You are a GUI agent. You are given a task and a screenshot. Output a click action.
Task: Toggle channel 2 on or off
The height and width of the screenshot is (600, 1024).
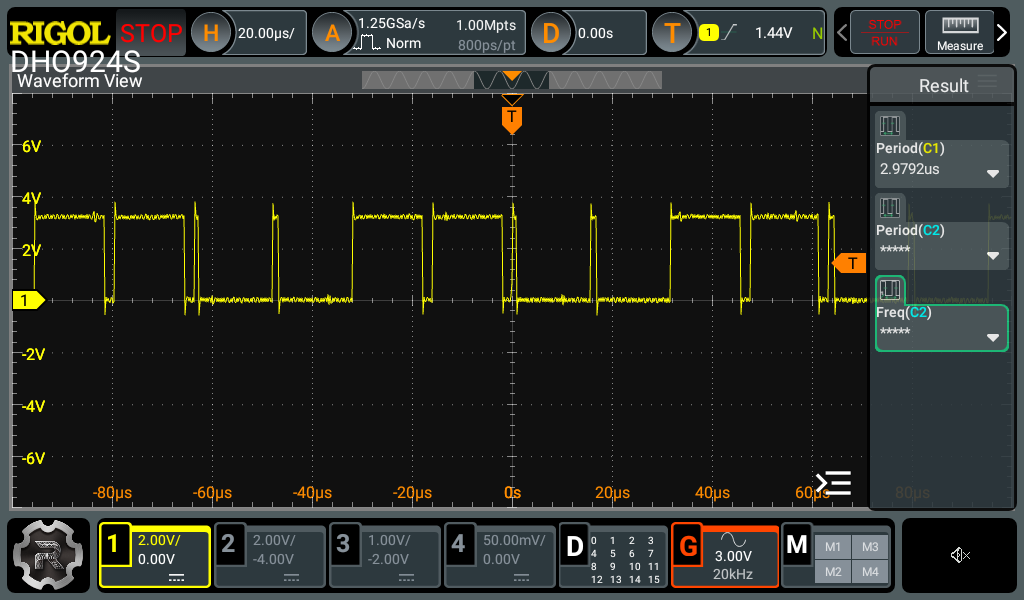[x=228, y=543]
